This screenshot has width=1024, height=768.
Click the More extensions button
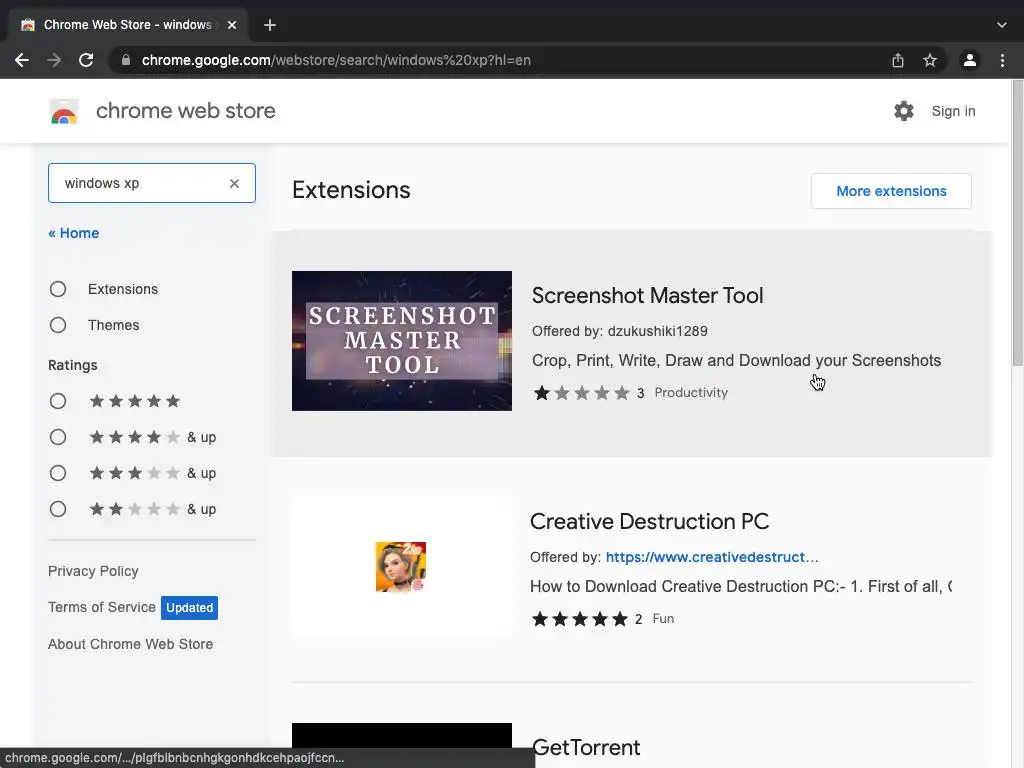point(891,191)
